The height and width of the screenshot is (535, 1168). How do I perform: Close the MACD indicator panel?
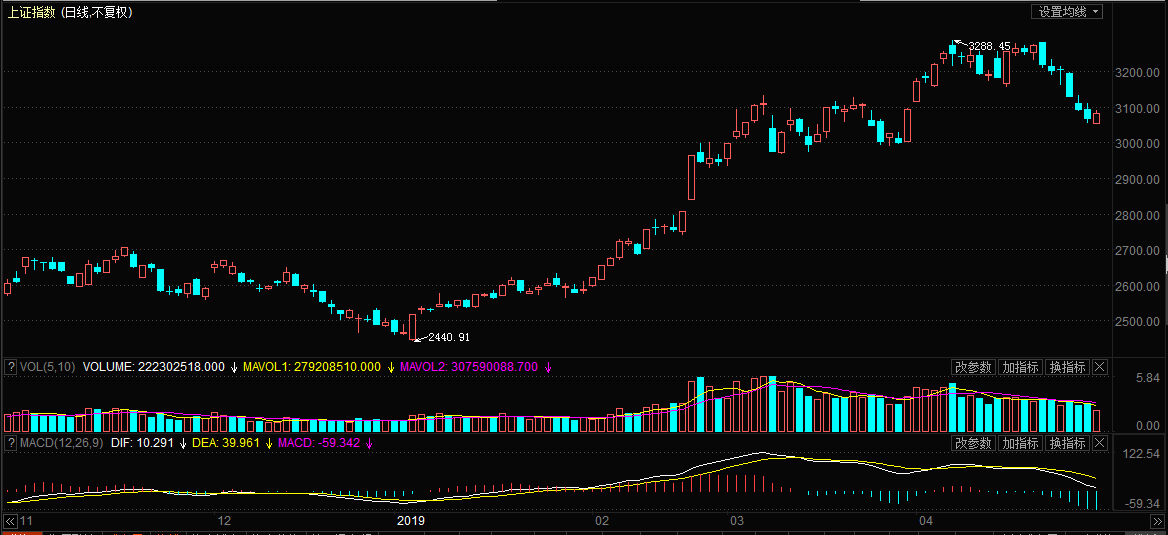[1100, 443]
